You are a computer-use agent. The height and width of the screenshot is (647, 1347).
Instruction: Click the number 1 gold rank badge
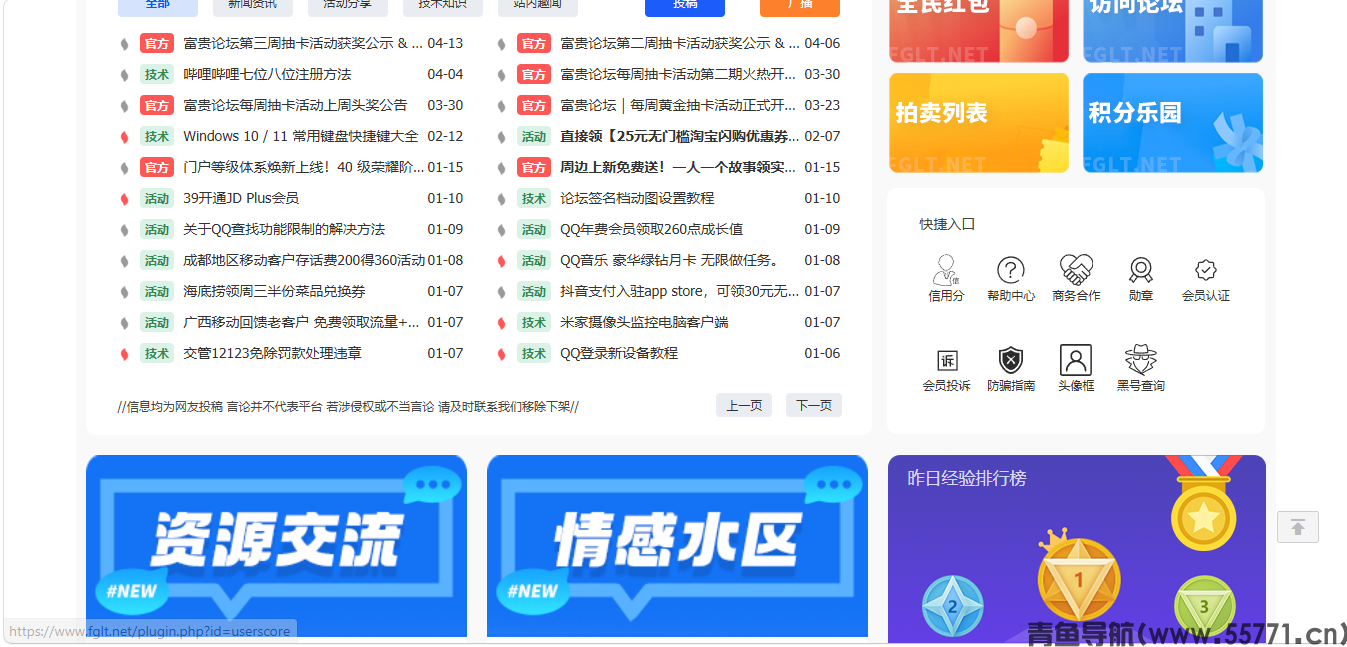pyautogui.click(x=1078, y=577)
